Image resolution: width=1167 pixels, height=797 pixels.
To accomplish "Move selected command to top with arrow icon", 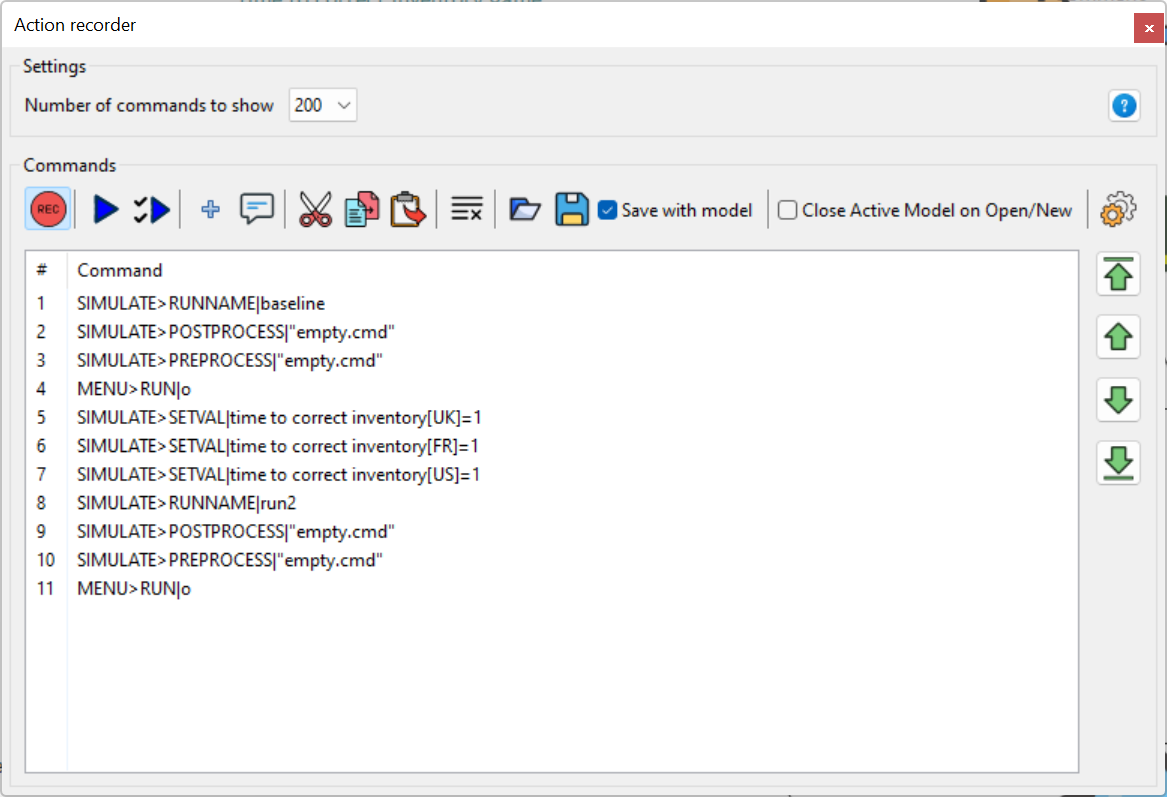I will pos(1117,274).
